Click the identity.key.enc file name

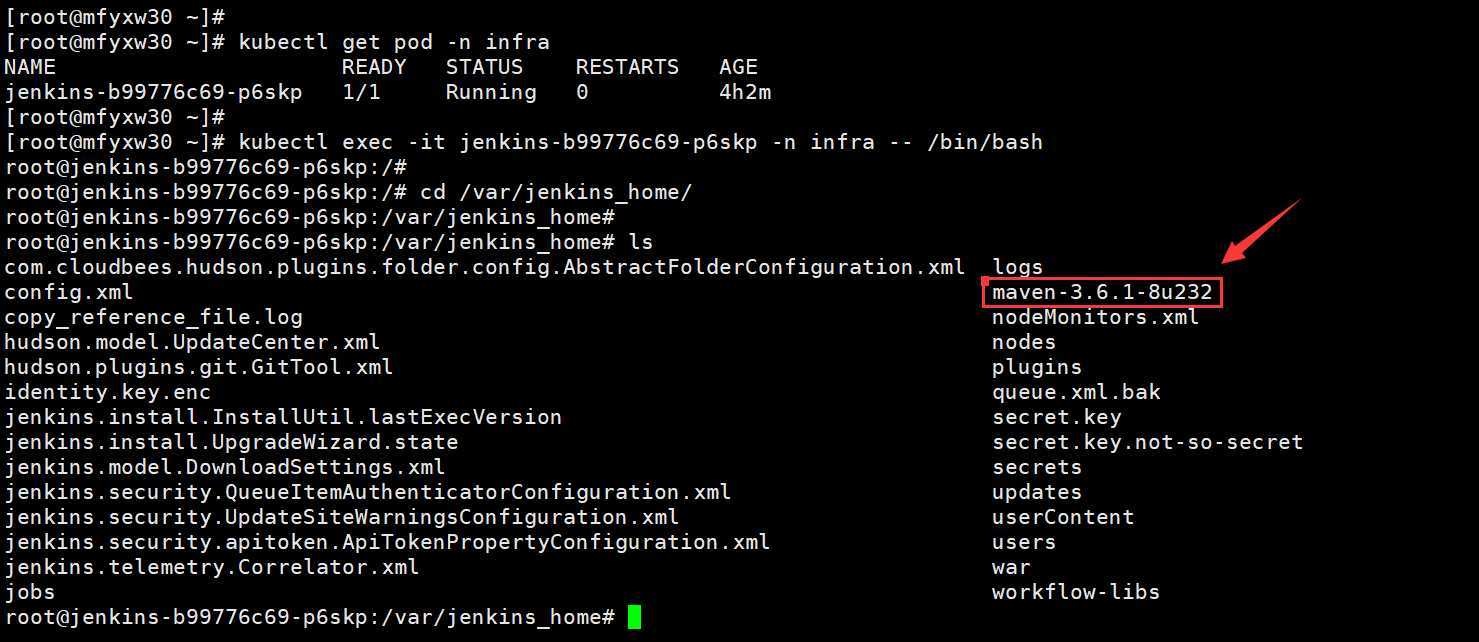click(x=108, y=392)
